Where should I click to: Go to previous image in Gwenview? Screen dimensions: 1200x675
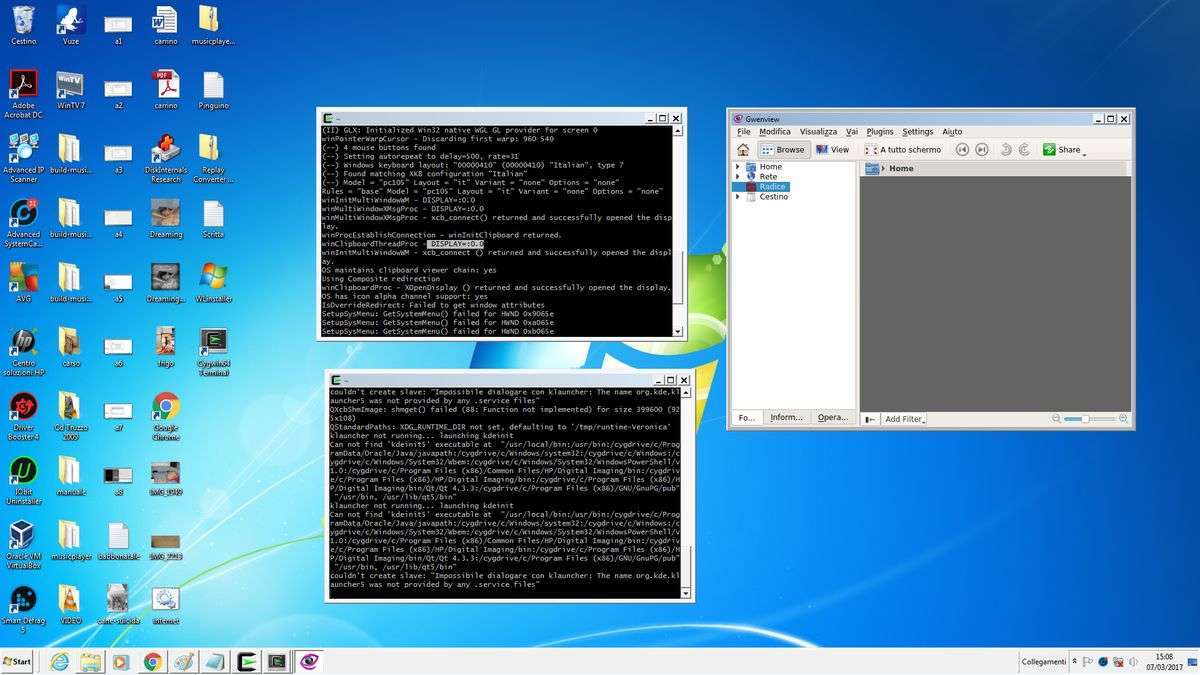click(962, 150)
